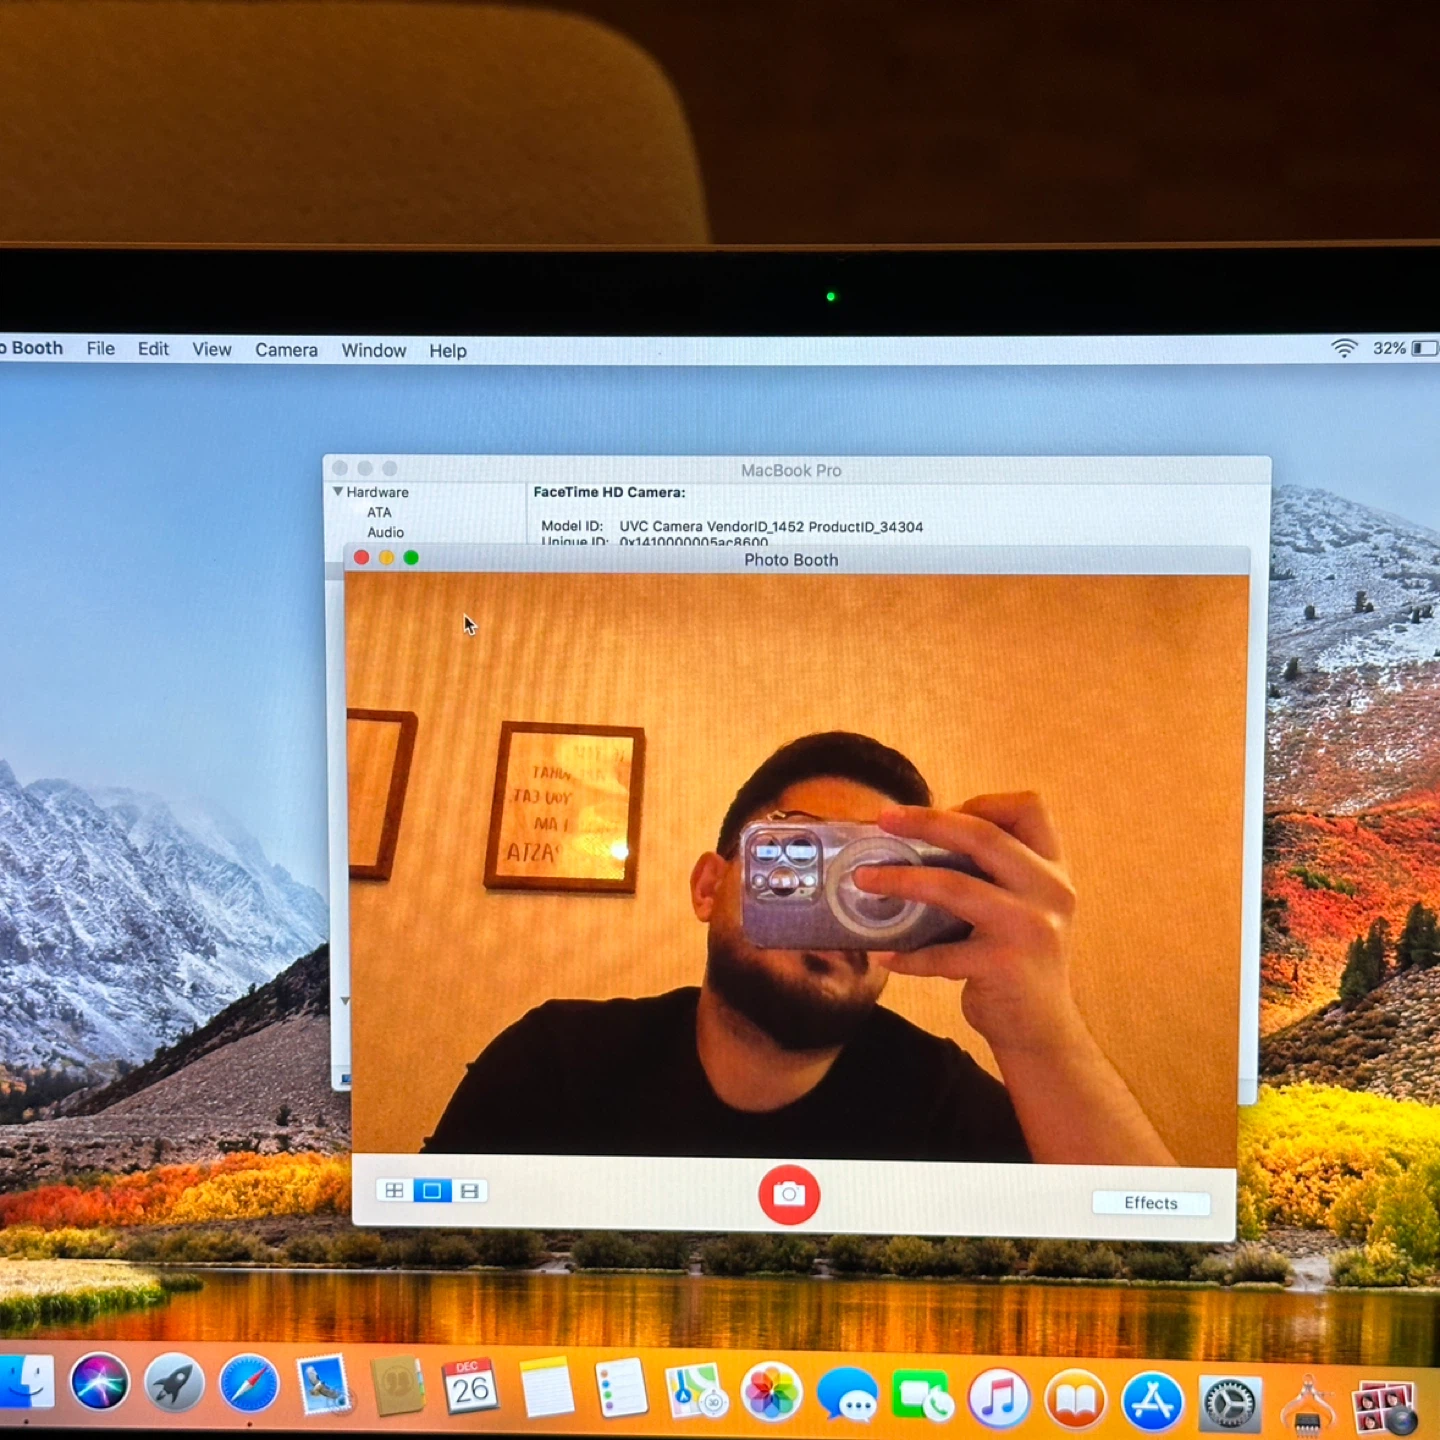
Task: Collapse the Hardware disclosure triangle
Action: [x=338, y=492]
